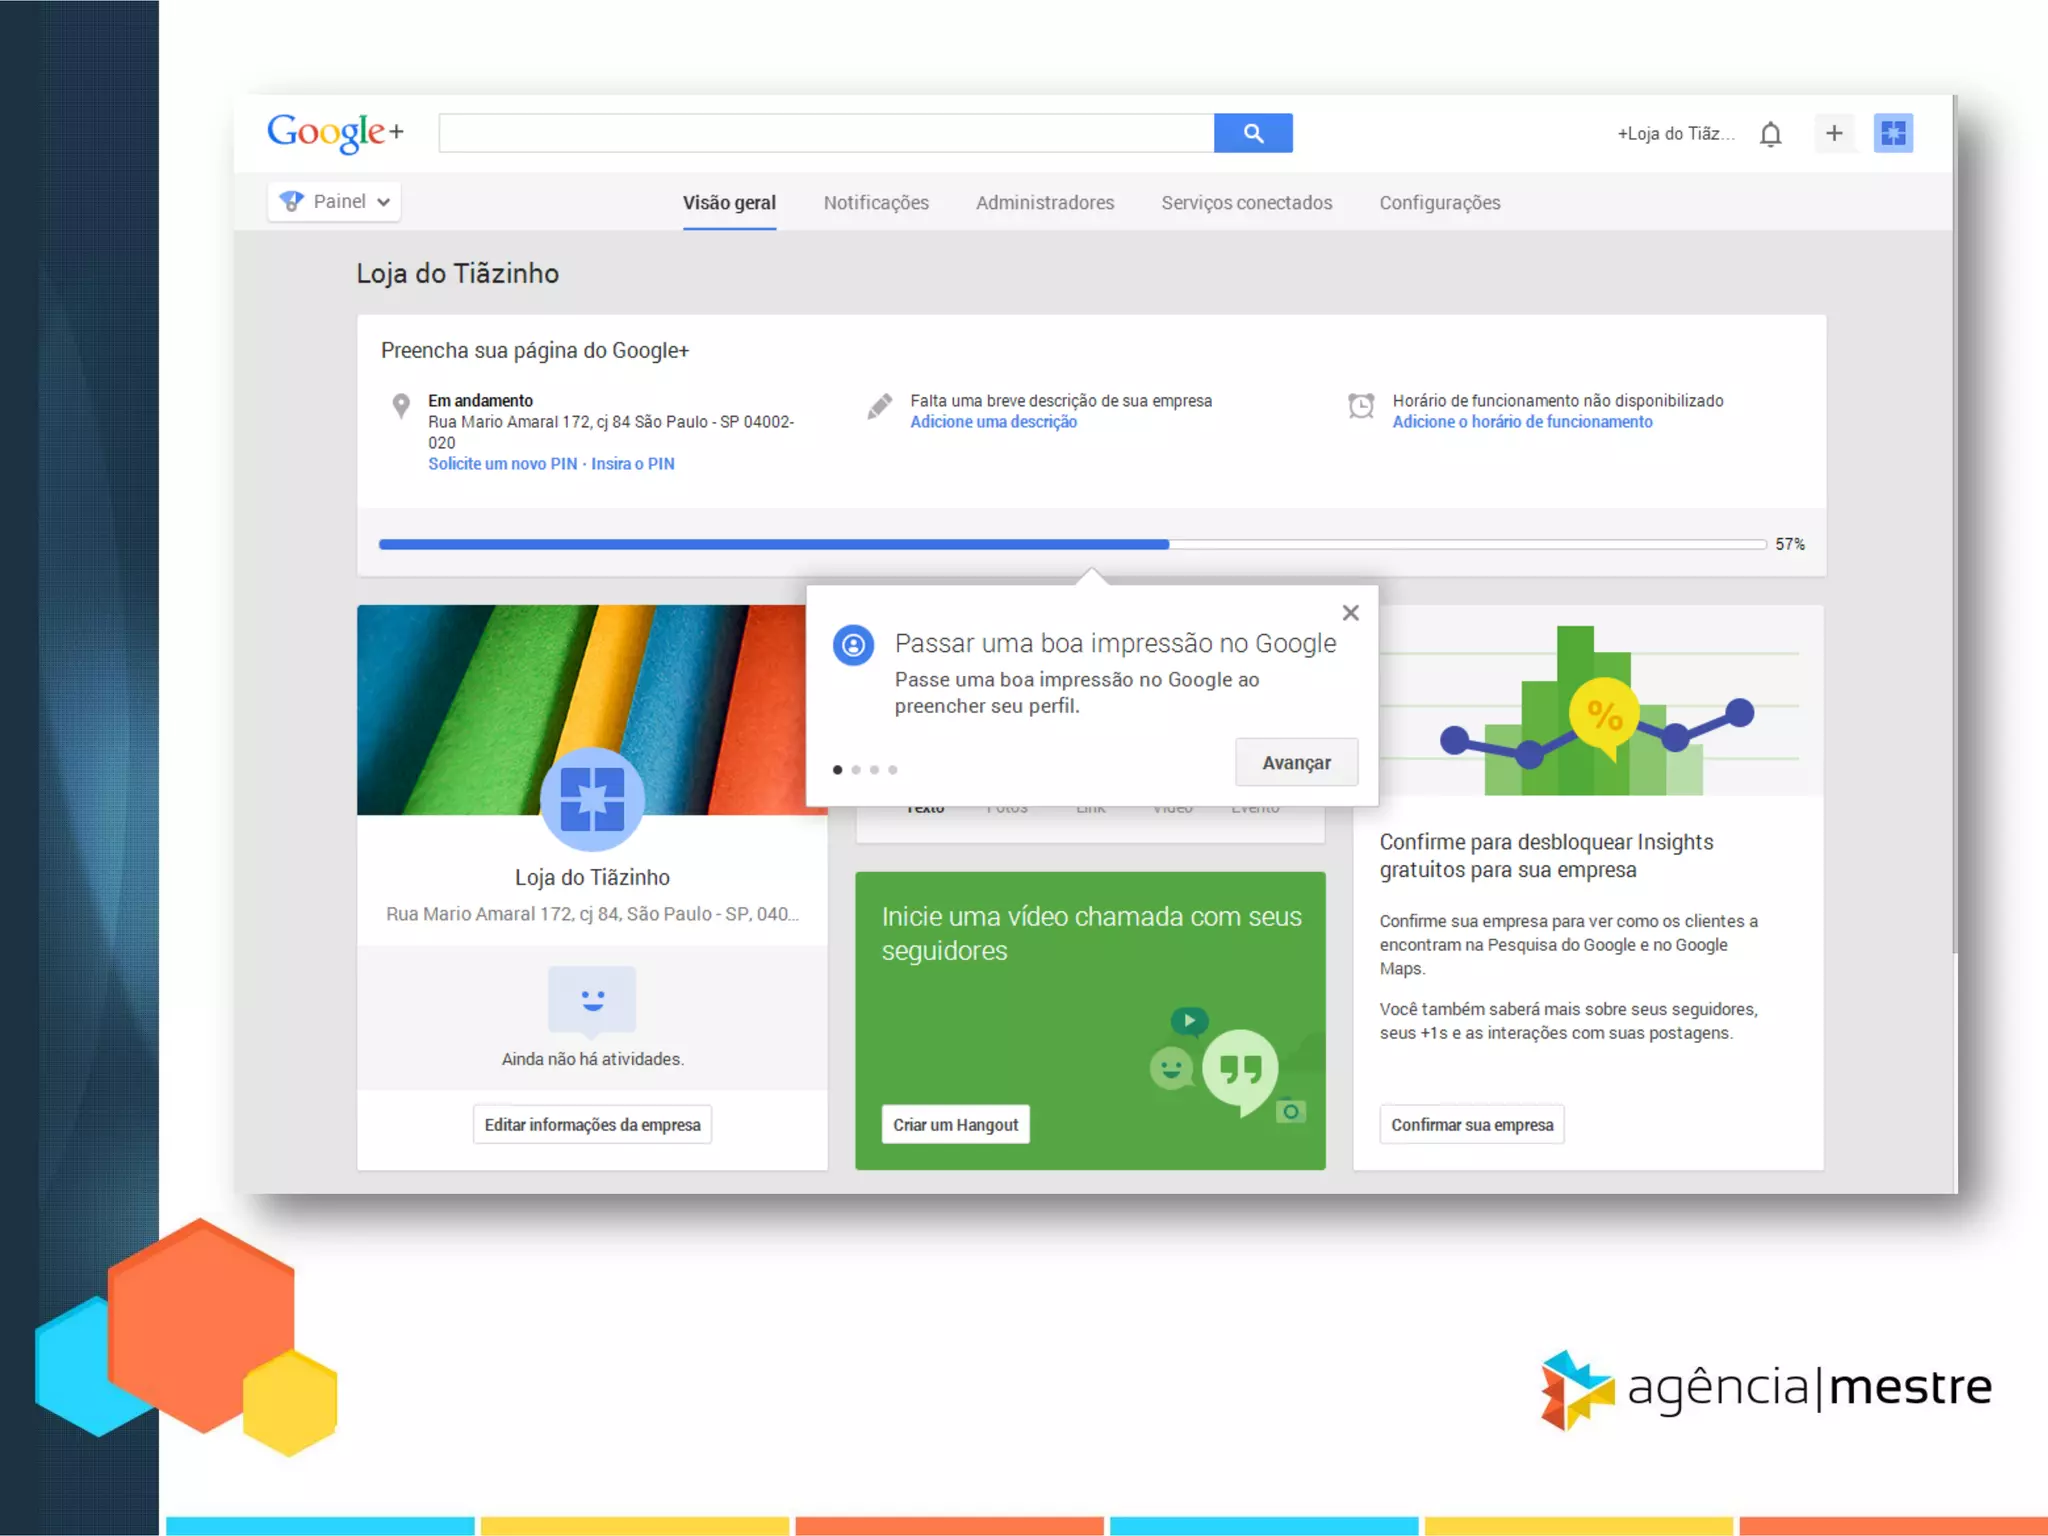Click Adicione uma descrição link
The height and width of the screenshot is (1536, 2048).
993,422
